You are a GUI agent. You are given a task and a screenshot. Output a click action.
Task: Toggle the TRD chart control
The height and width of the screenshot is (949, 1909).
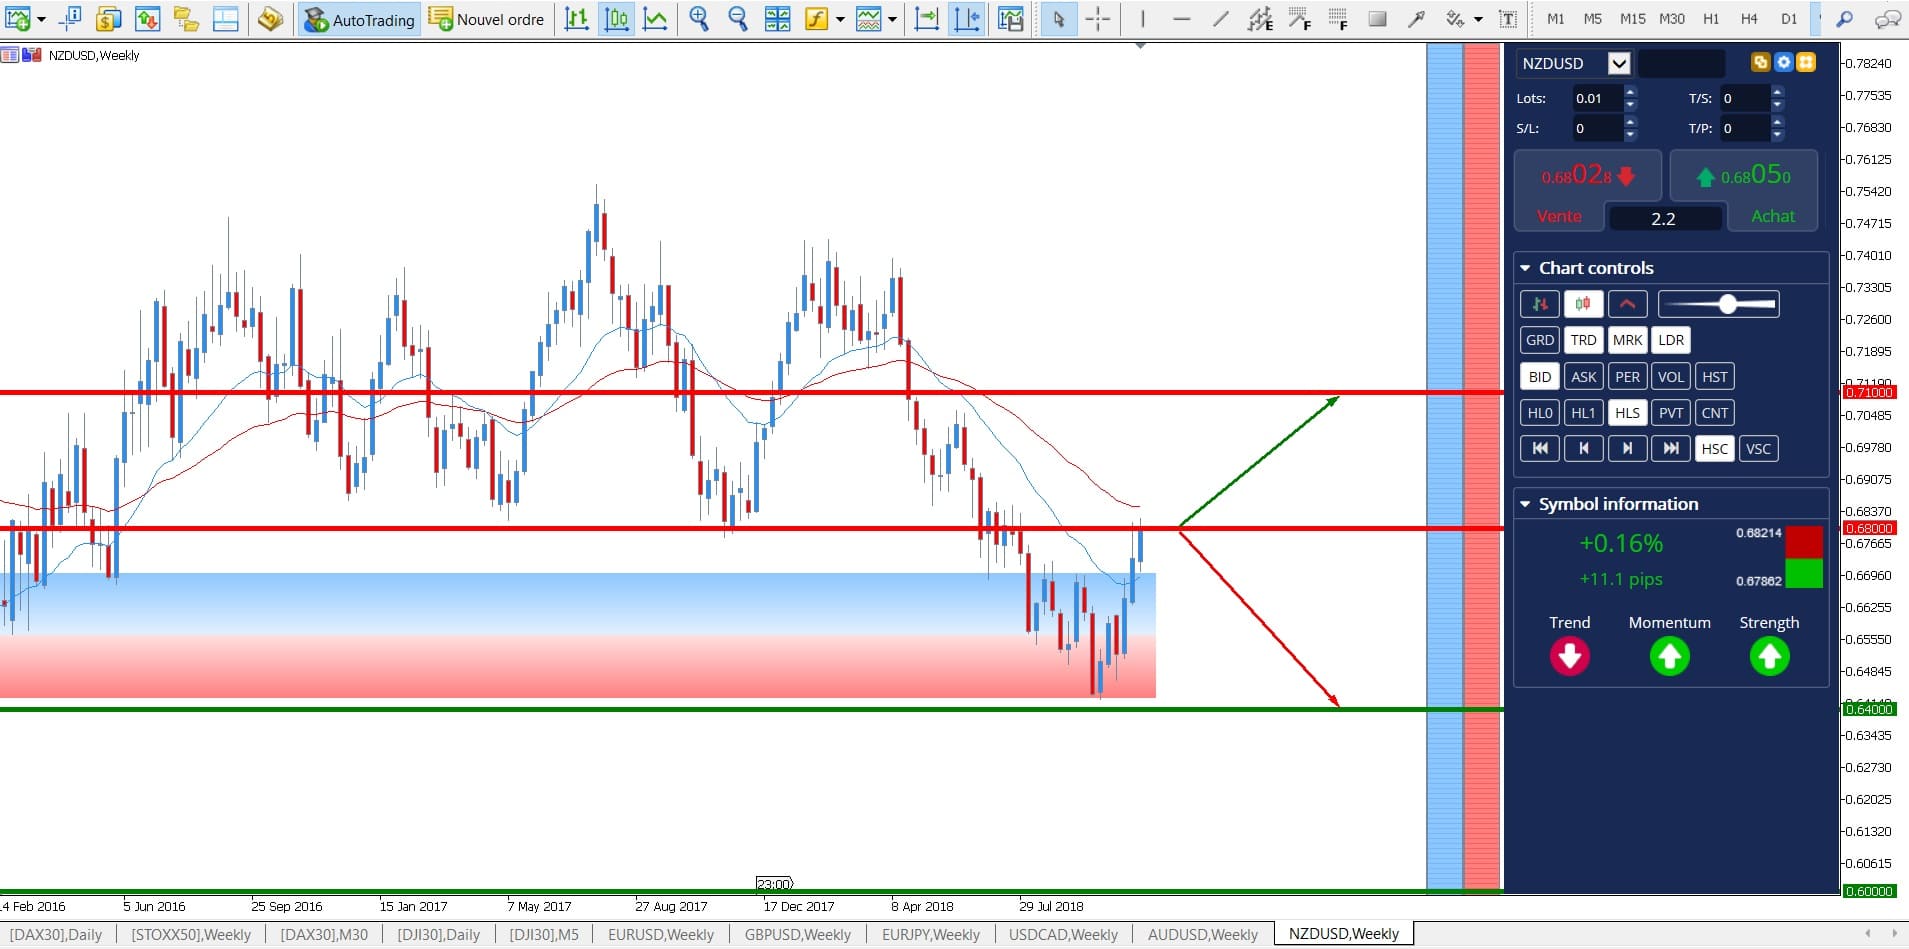(x=1583, y=340)
